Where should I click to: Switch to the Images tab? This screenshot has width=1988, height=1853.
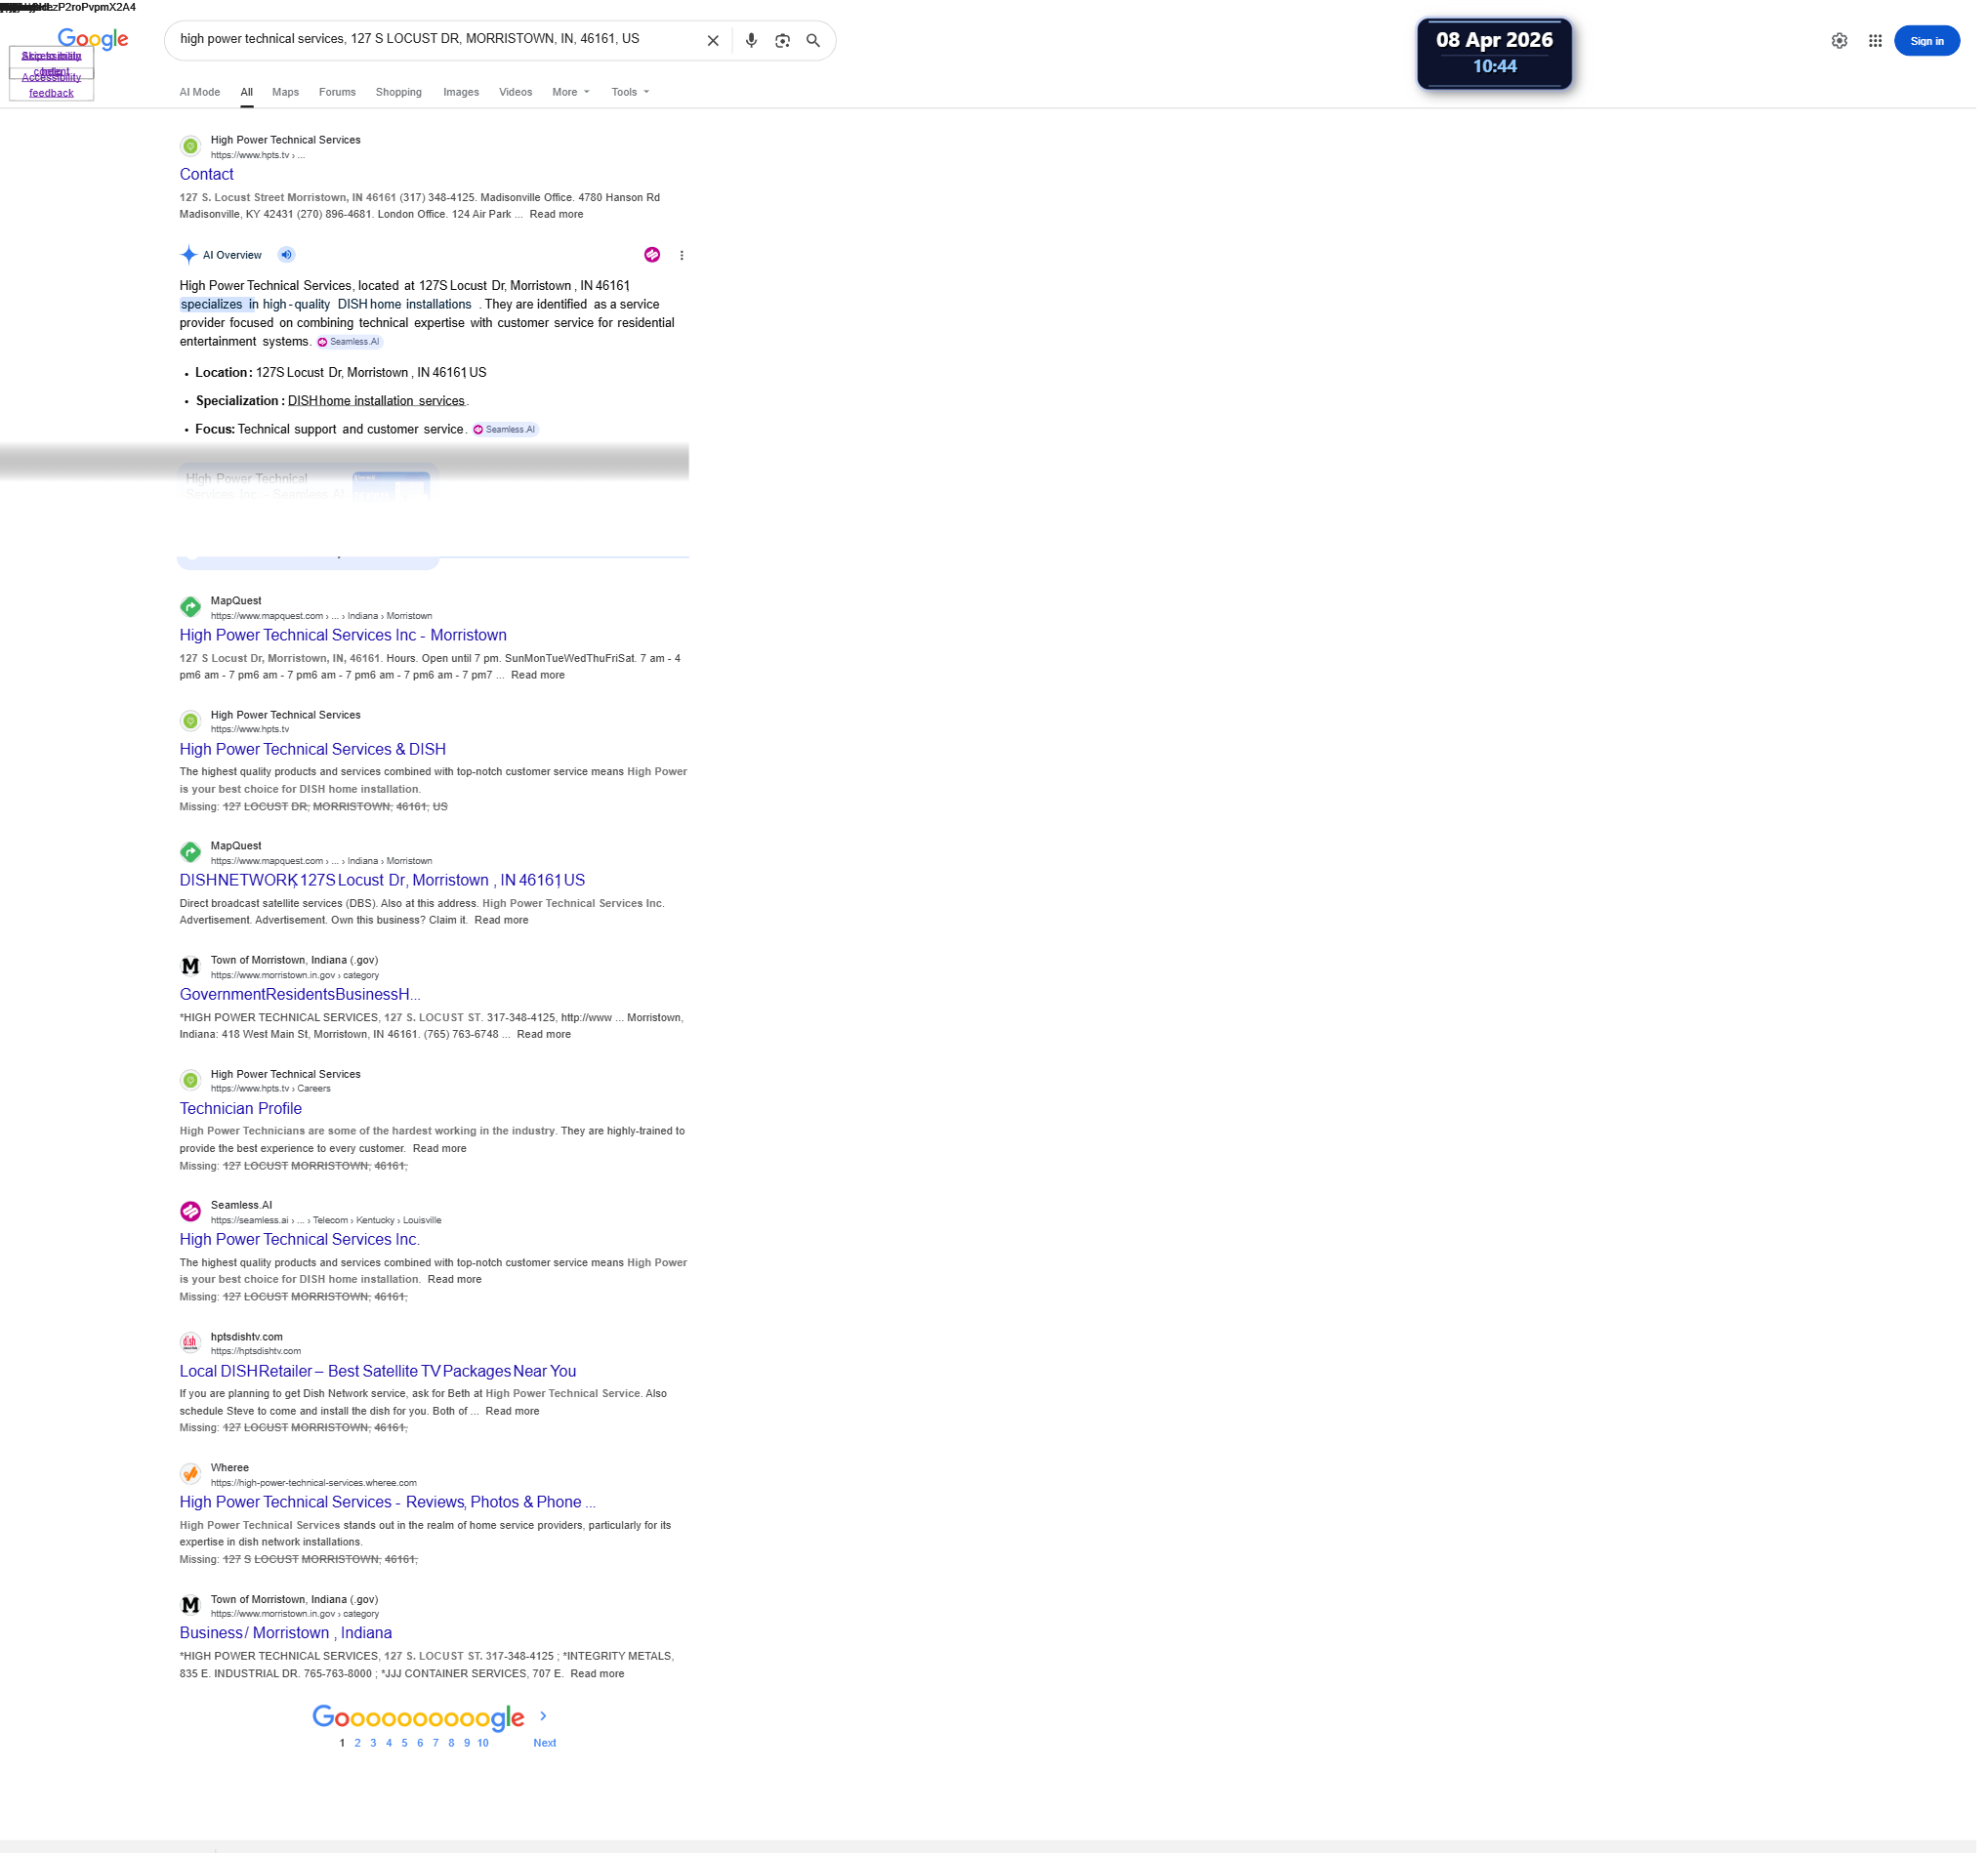click(463, 93)
